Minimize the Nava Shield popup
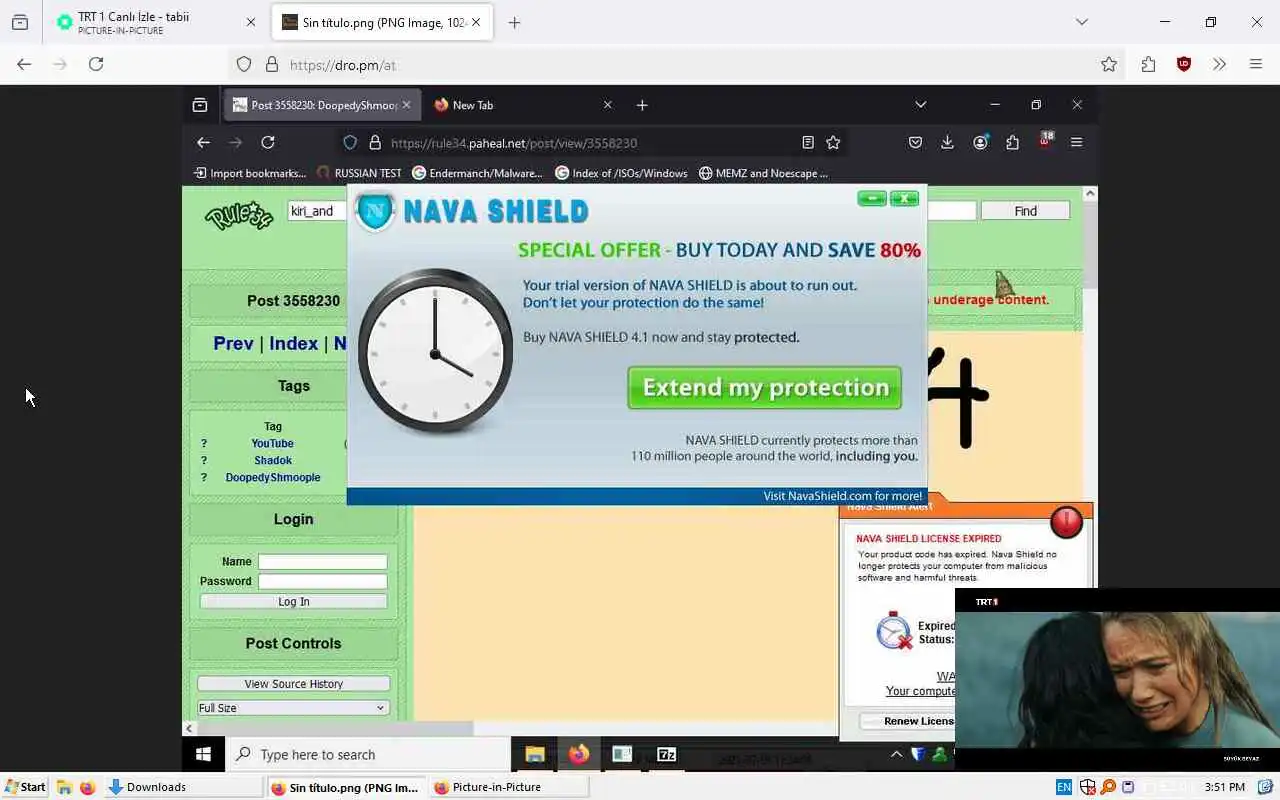The width and height of the screenshot is (1280, 800). [872, 199]
